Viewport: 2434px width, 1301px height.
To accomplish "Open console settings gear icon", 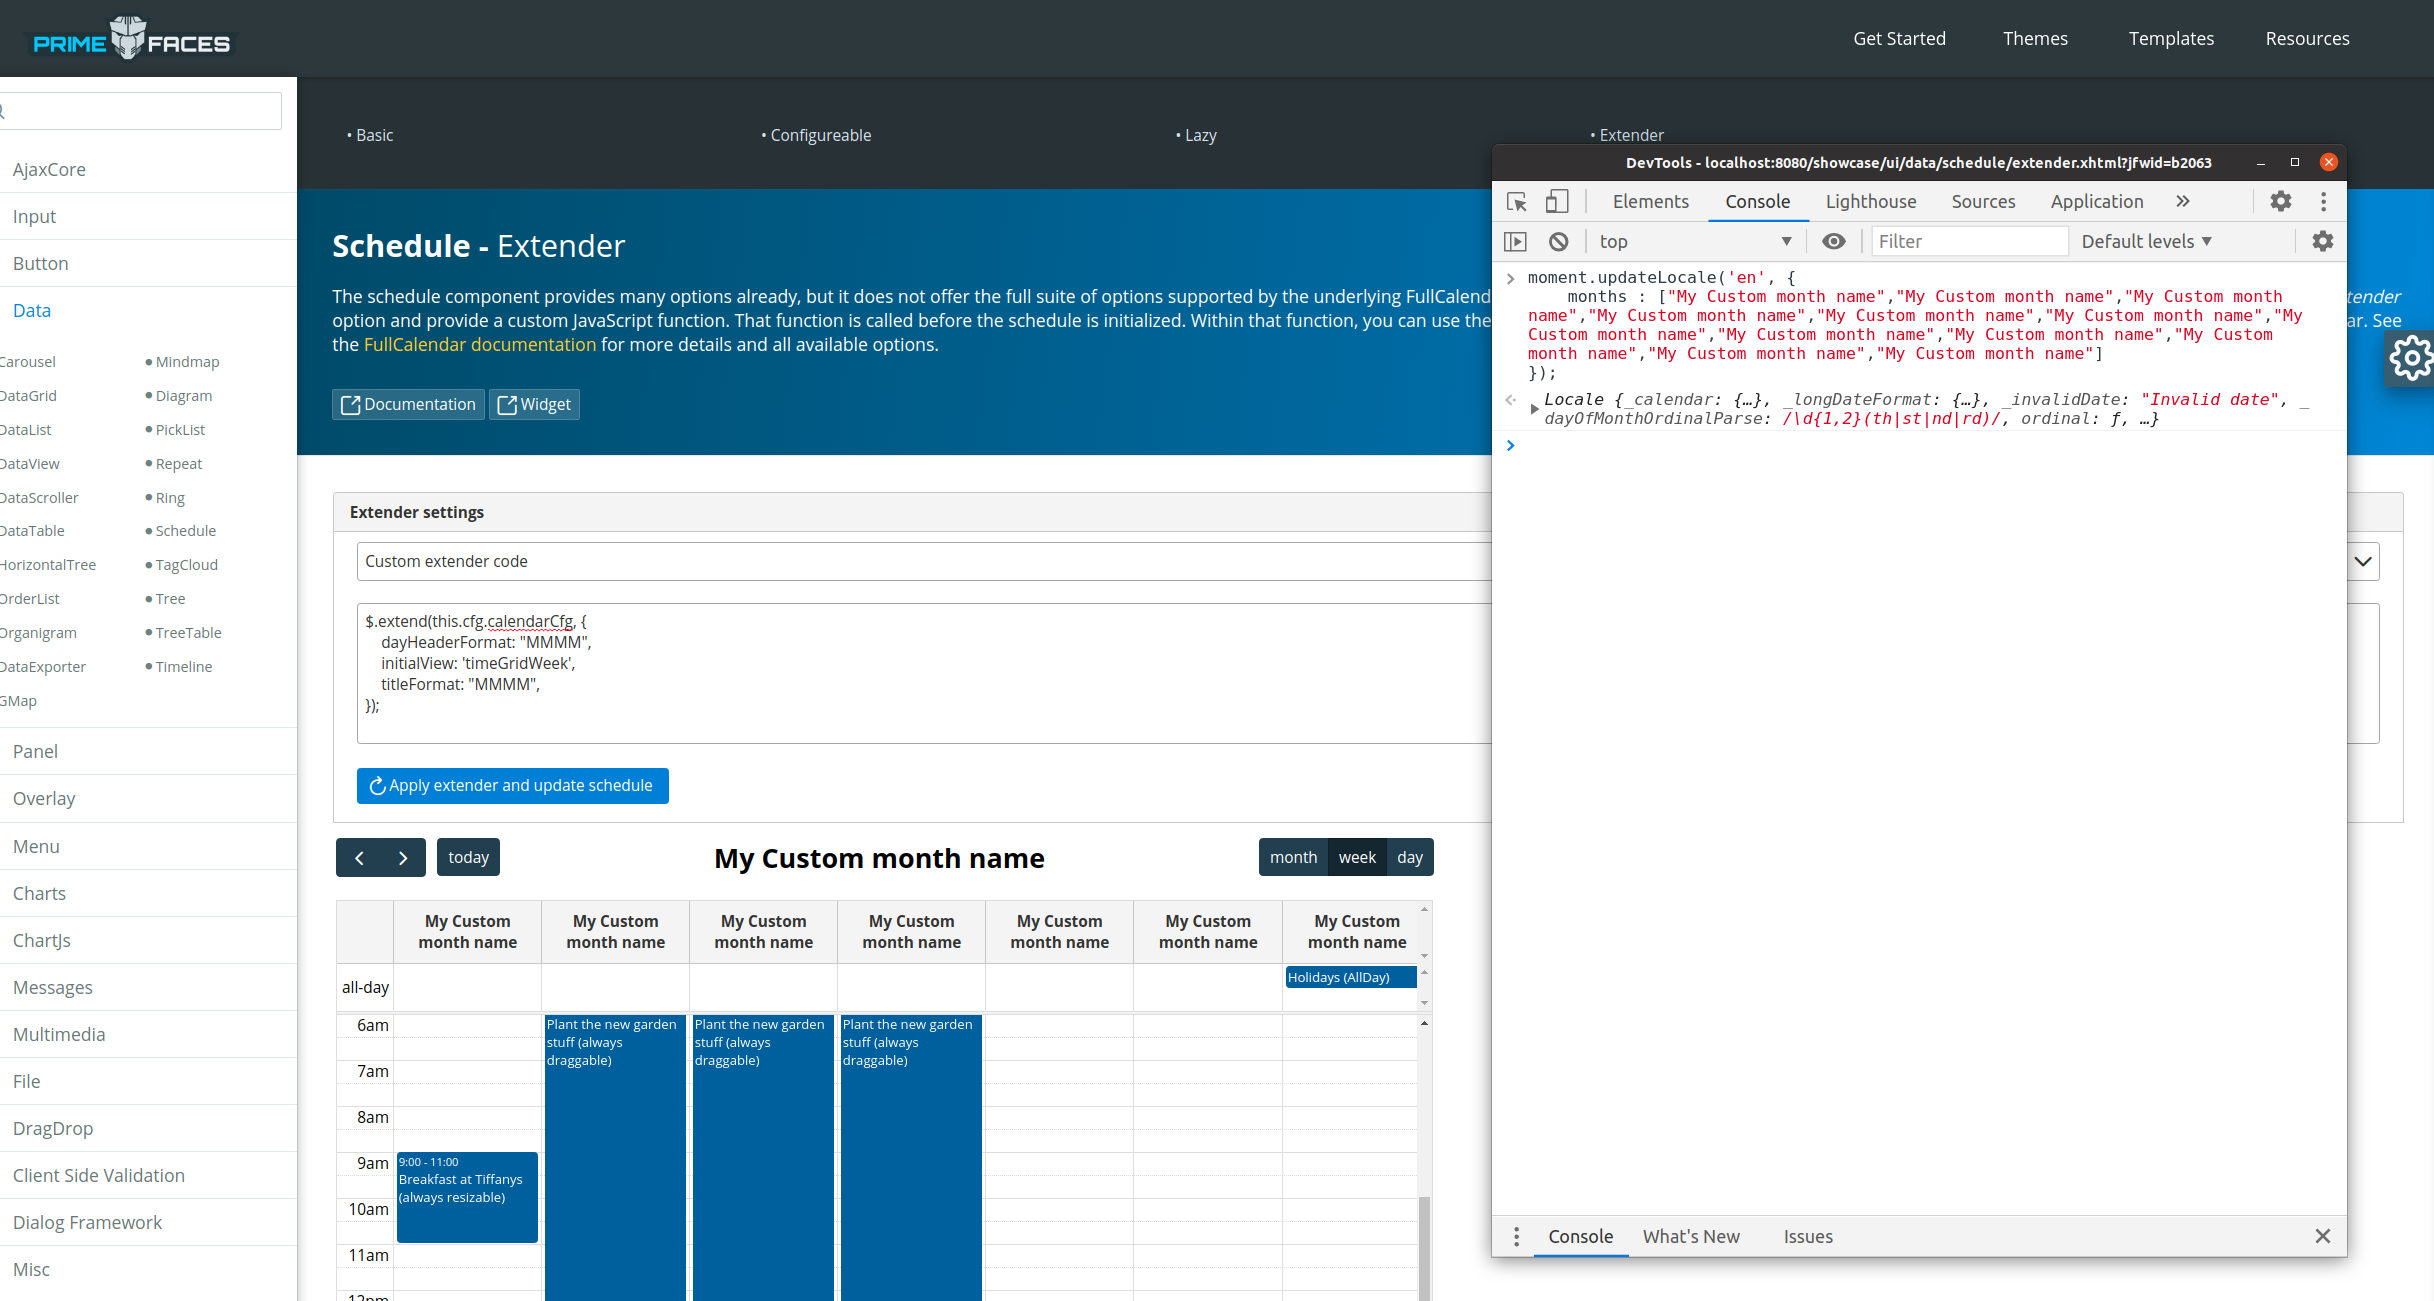I will tap(2322, 242).
